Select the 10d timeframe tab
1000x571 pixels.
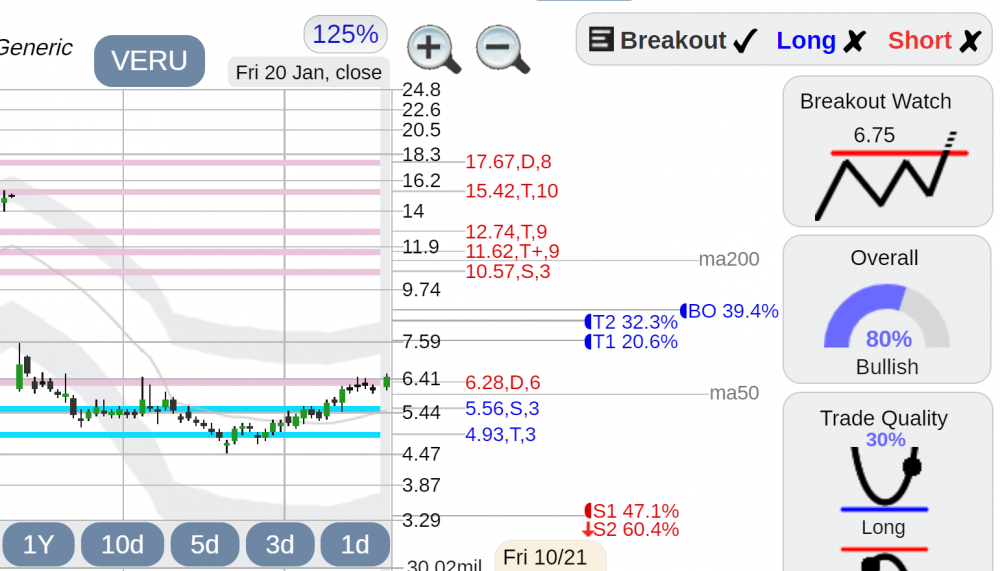[122, 544]
